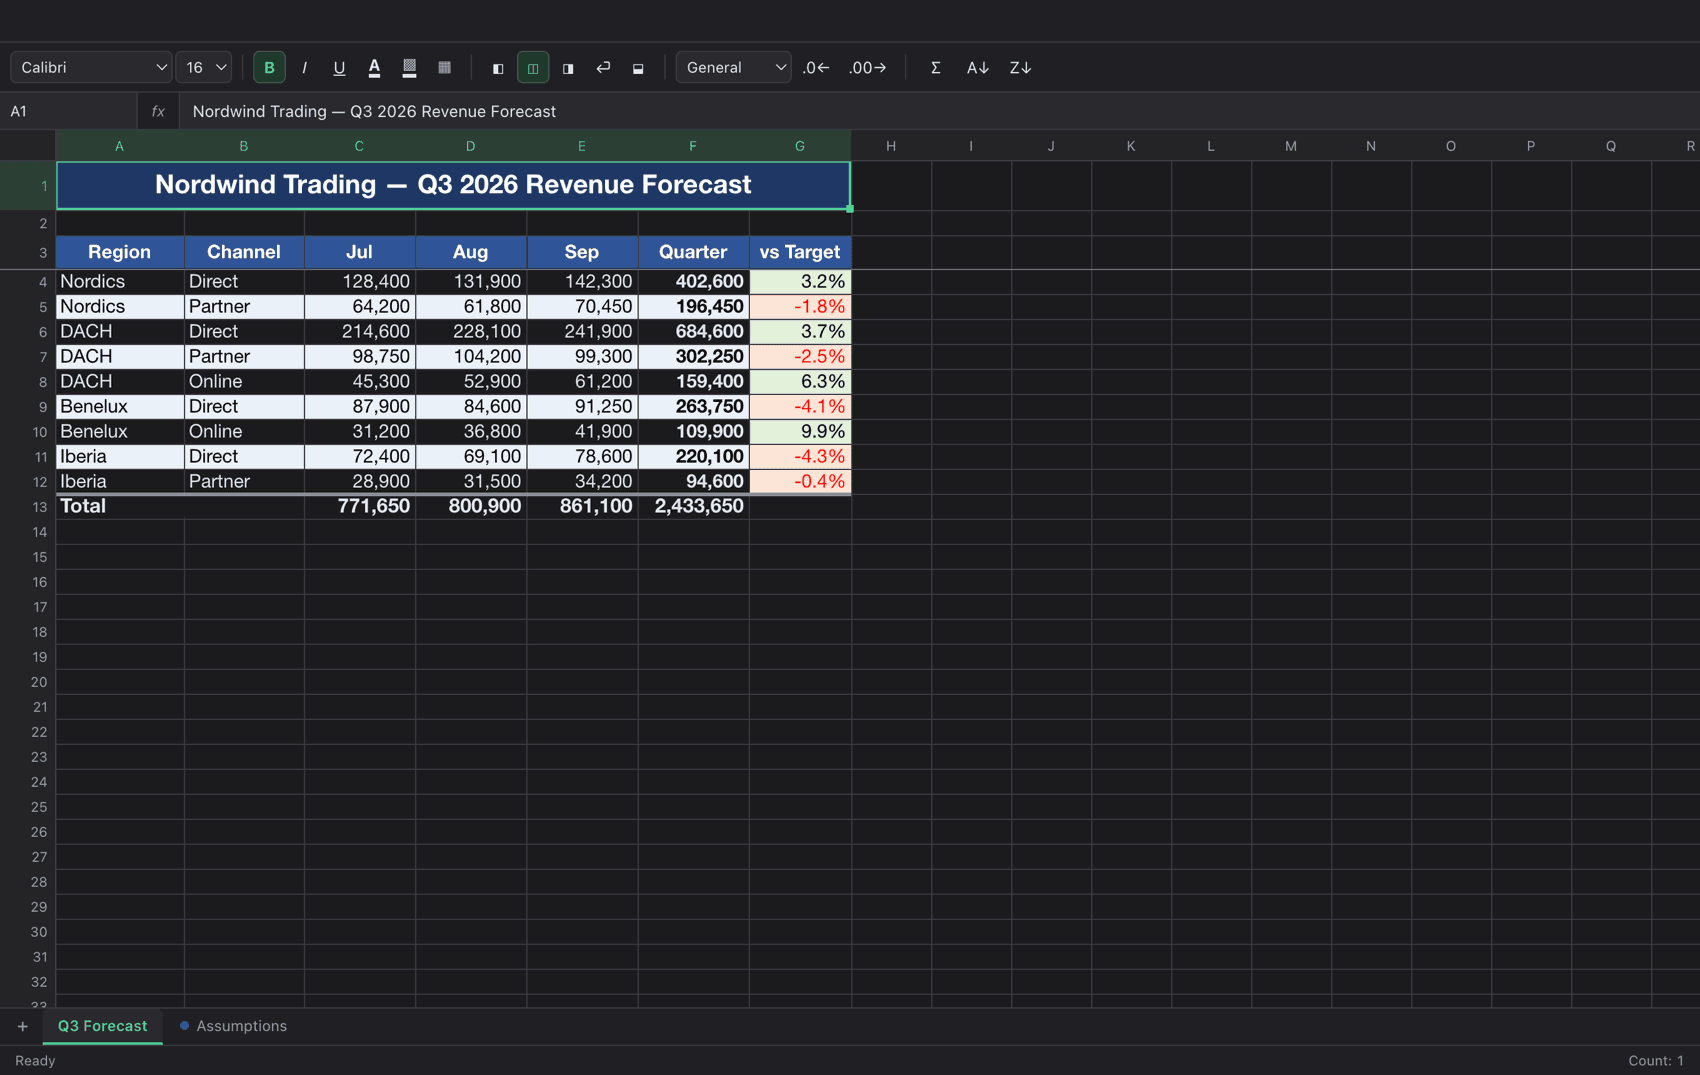Open the General number format dropdown
The width and height of the screenshot is (1700, 1075).
point(734,67)
